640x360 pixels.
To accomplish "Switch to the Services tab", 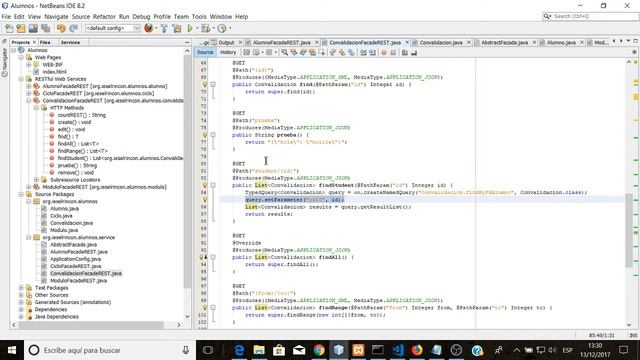I will click(x=70, y=42).
